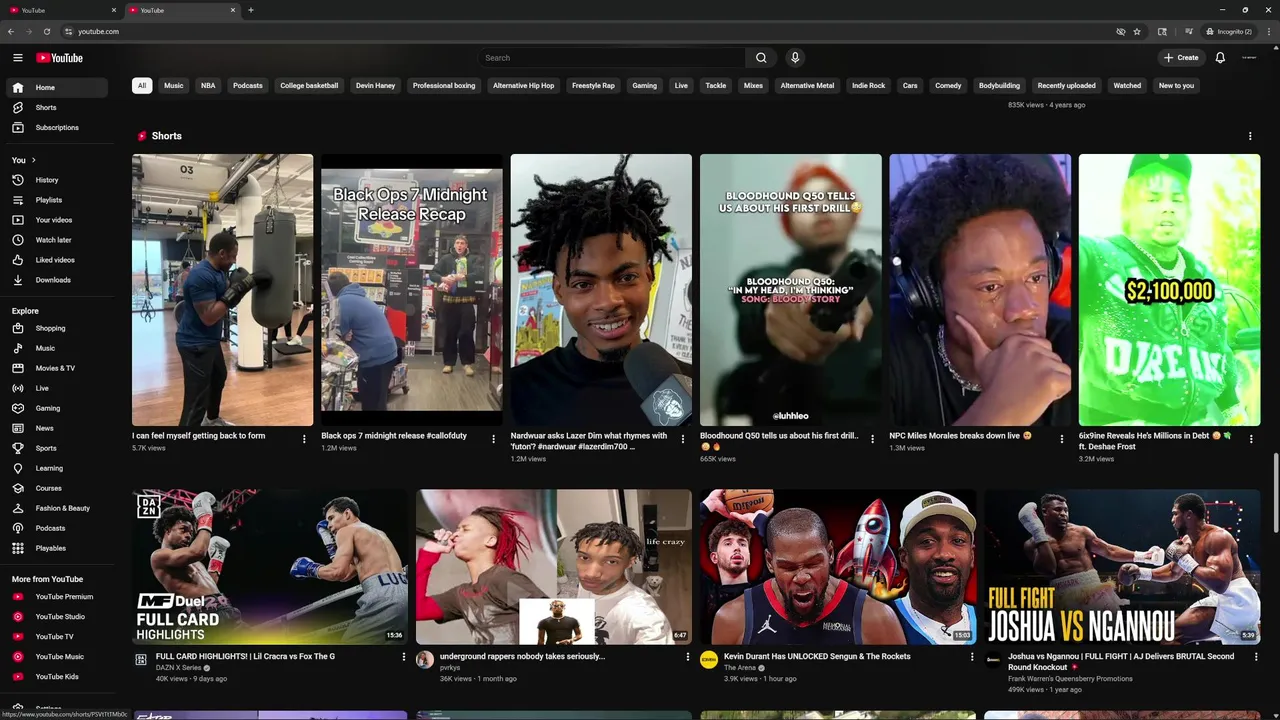Select the Freestyle Rap chip
1280x720 pixels.
coord(593,85)
